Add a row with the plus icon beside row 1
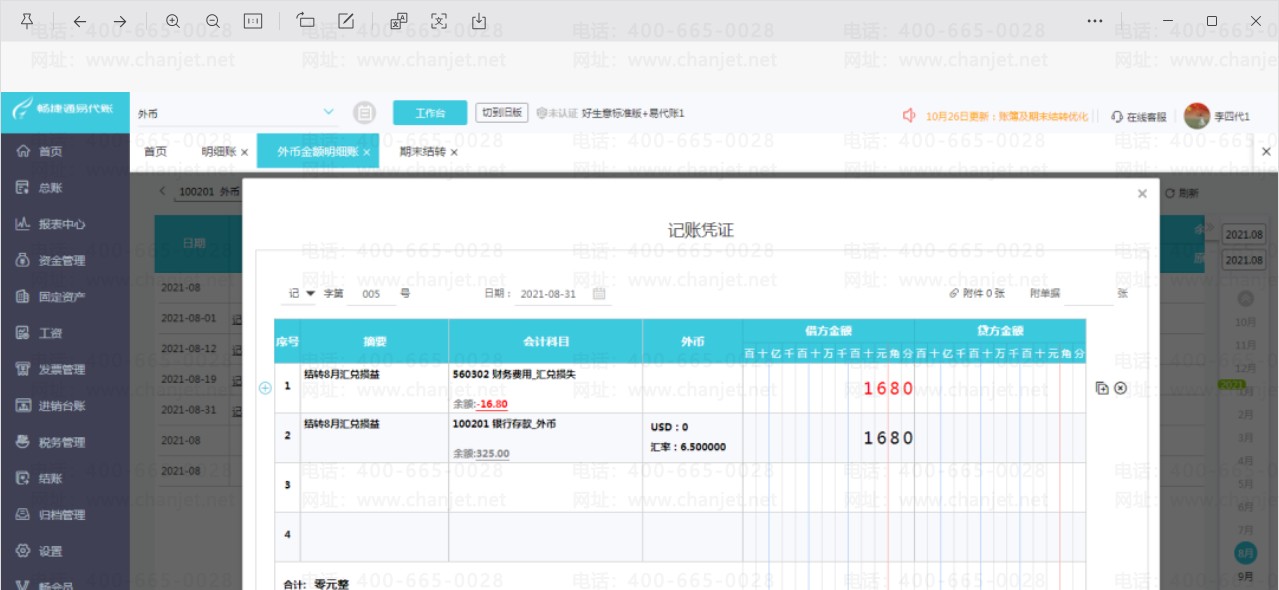The image size is (1279, 590). coord(266,388)
